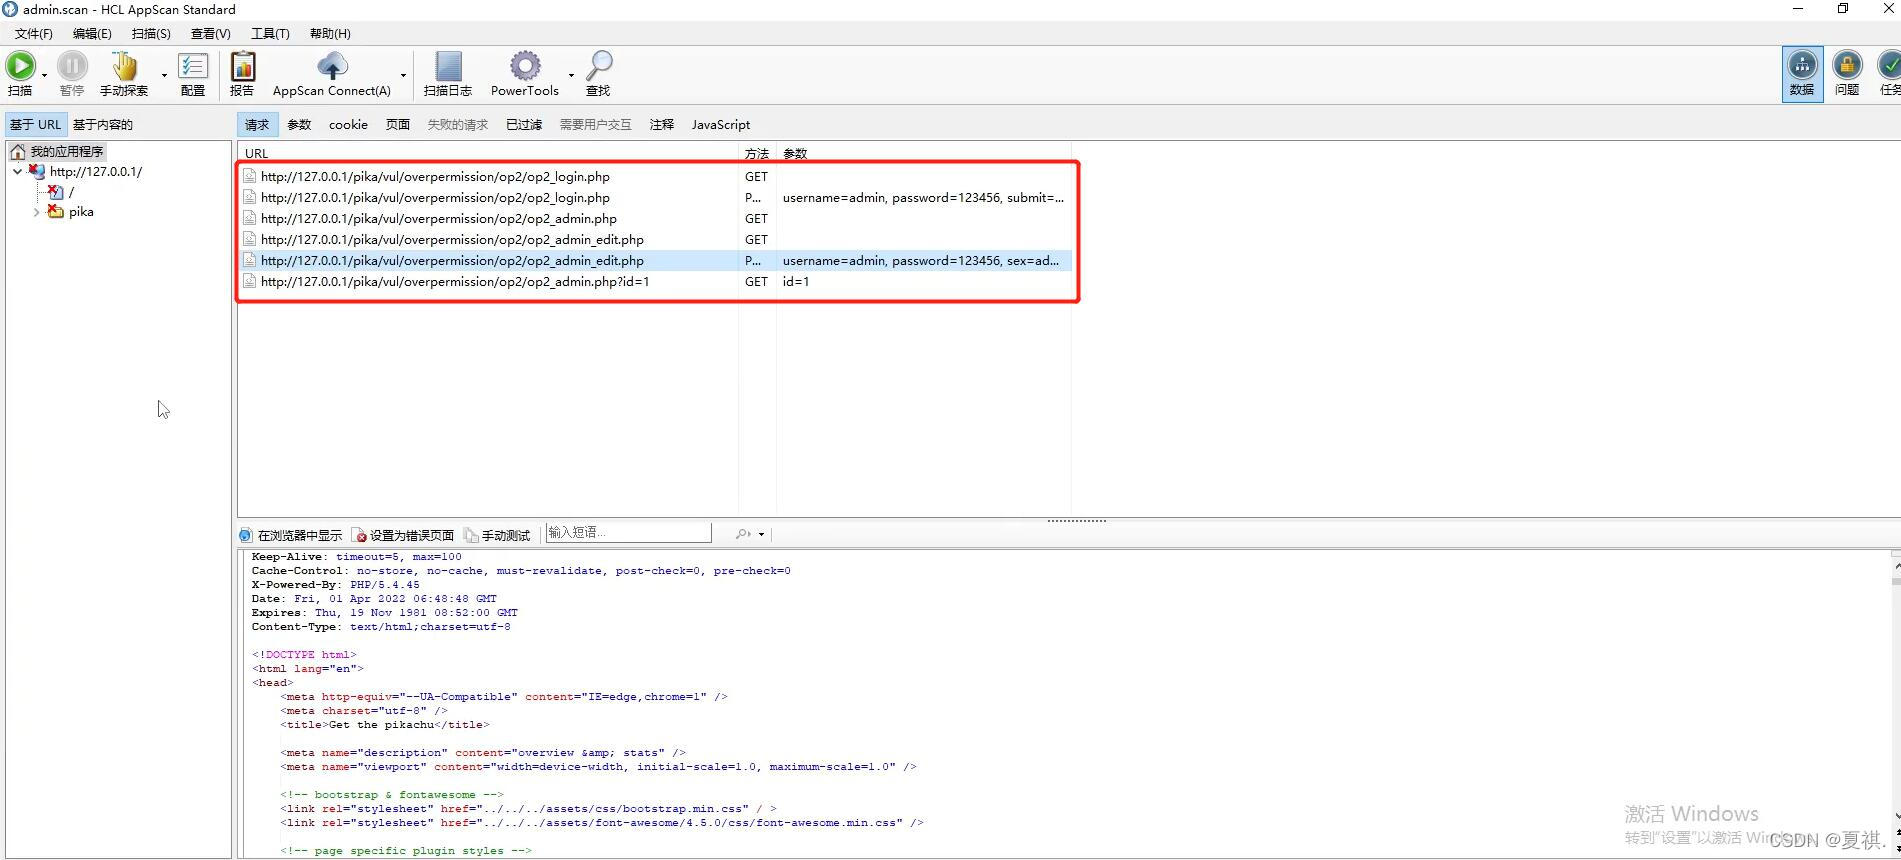1901x860 pixels.
Task: Select the 基于内容的 tab
Action: tap(102, 124)
